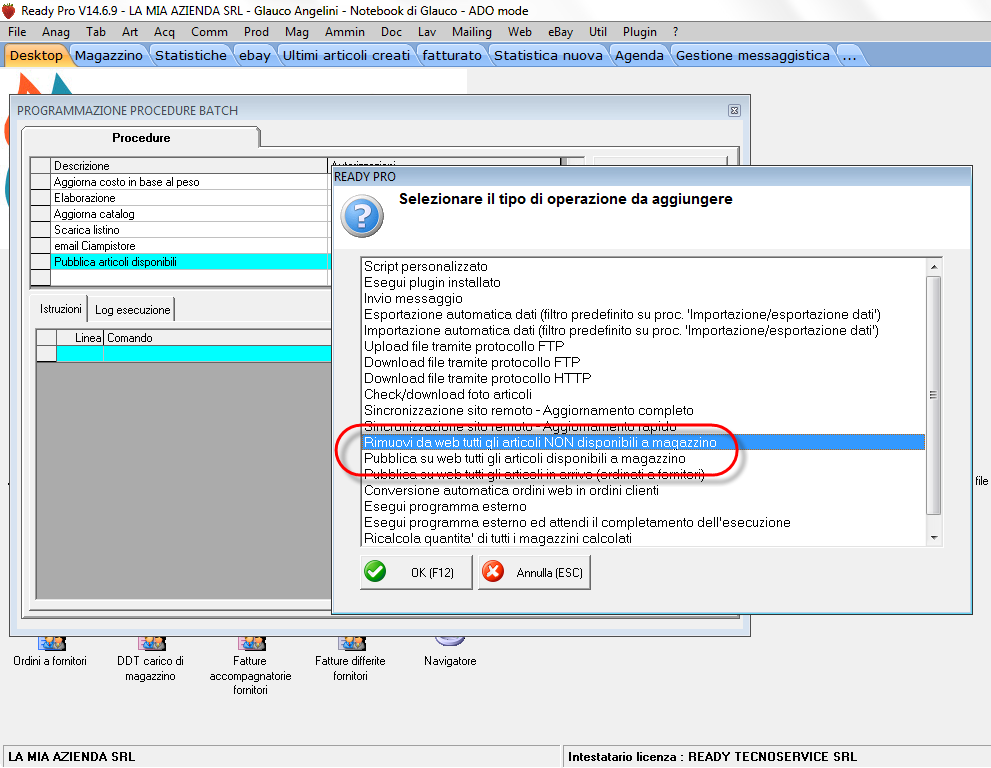
Task: Click the Annulla (ESC) cancel button
Action: (534, 572)
